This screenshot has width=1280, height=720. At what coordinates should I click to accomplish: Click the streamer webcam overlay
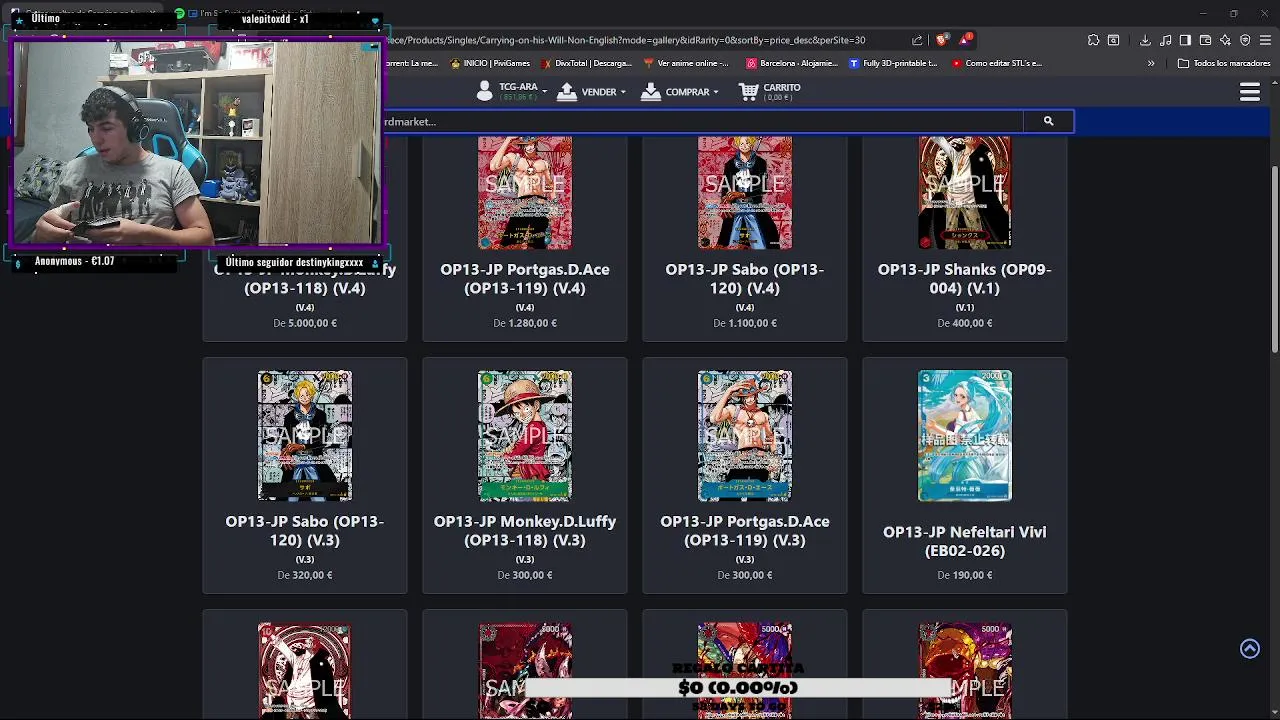point(197,142)
